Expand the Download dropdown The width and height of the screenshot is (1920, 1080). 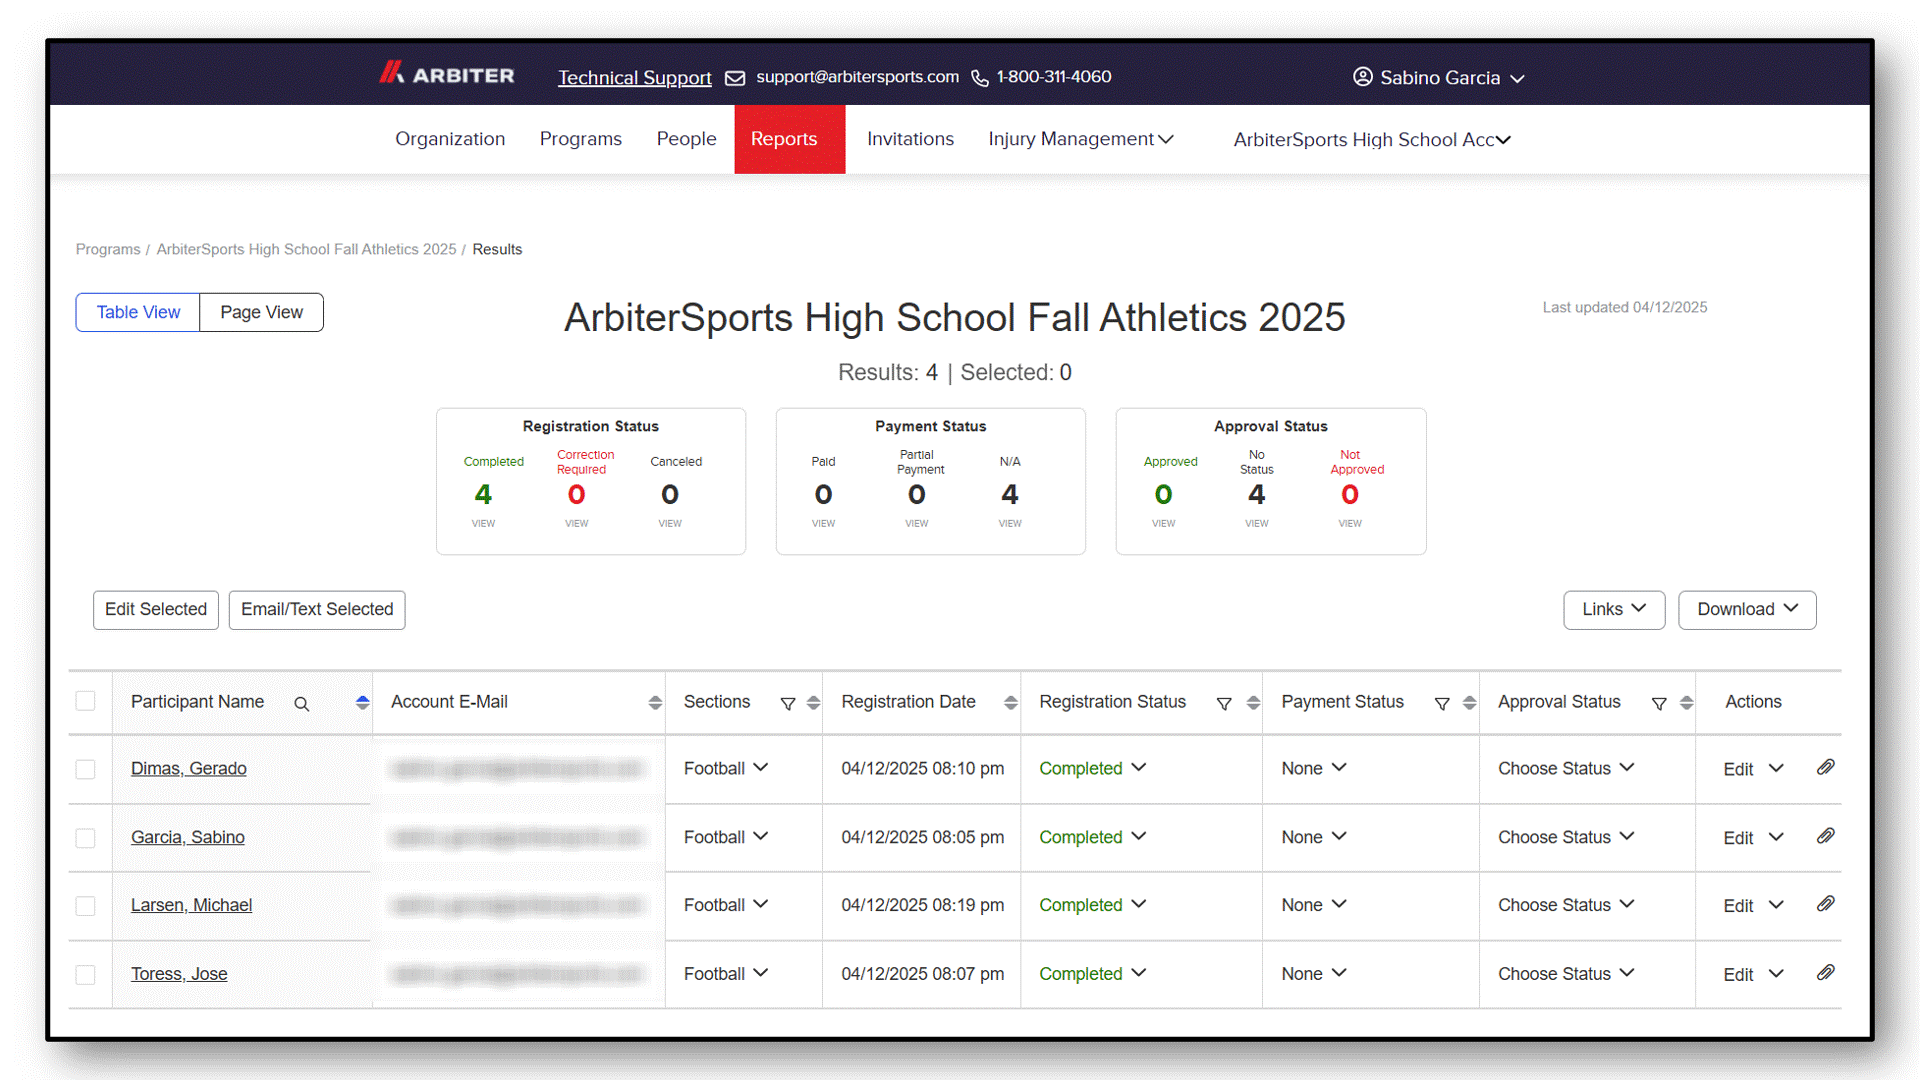point(1747,610)
